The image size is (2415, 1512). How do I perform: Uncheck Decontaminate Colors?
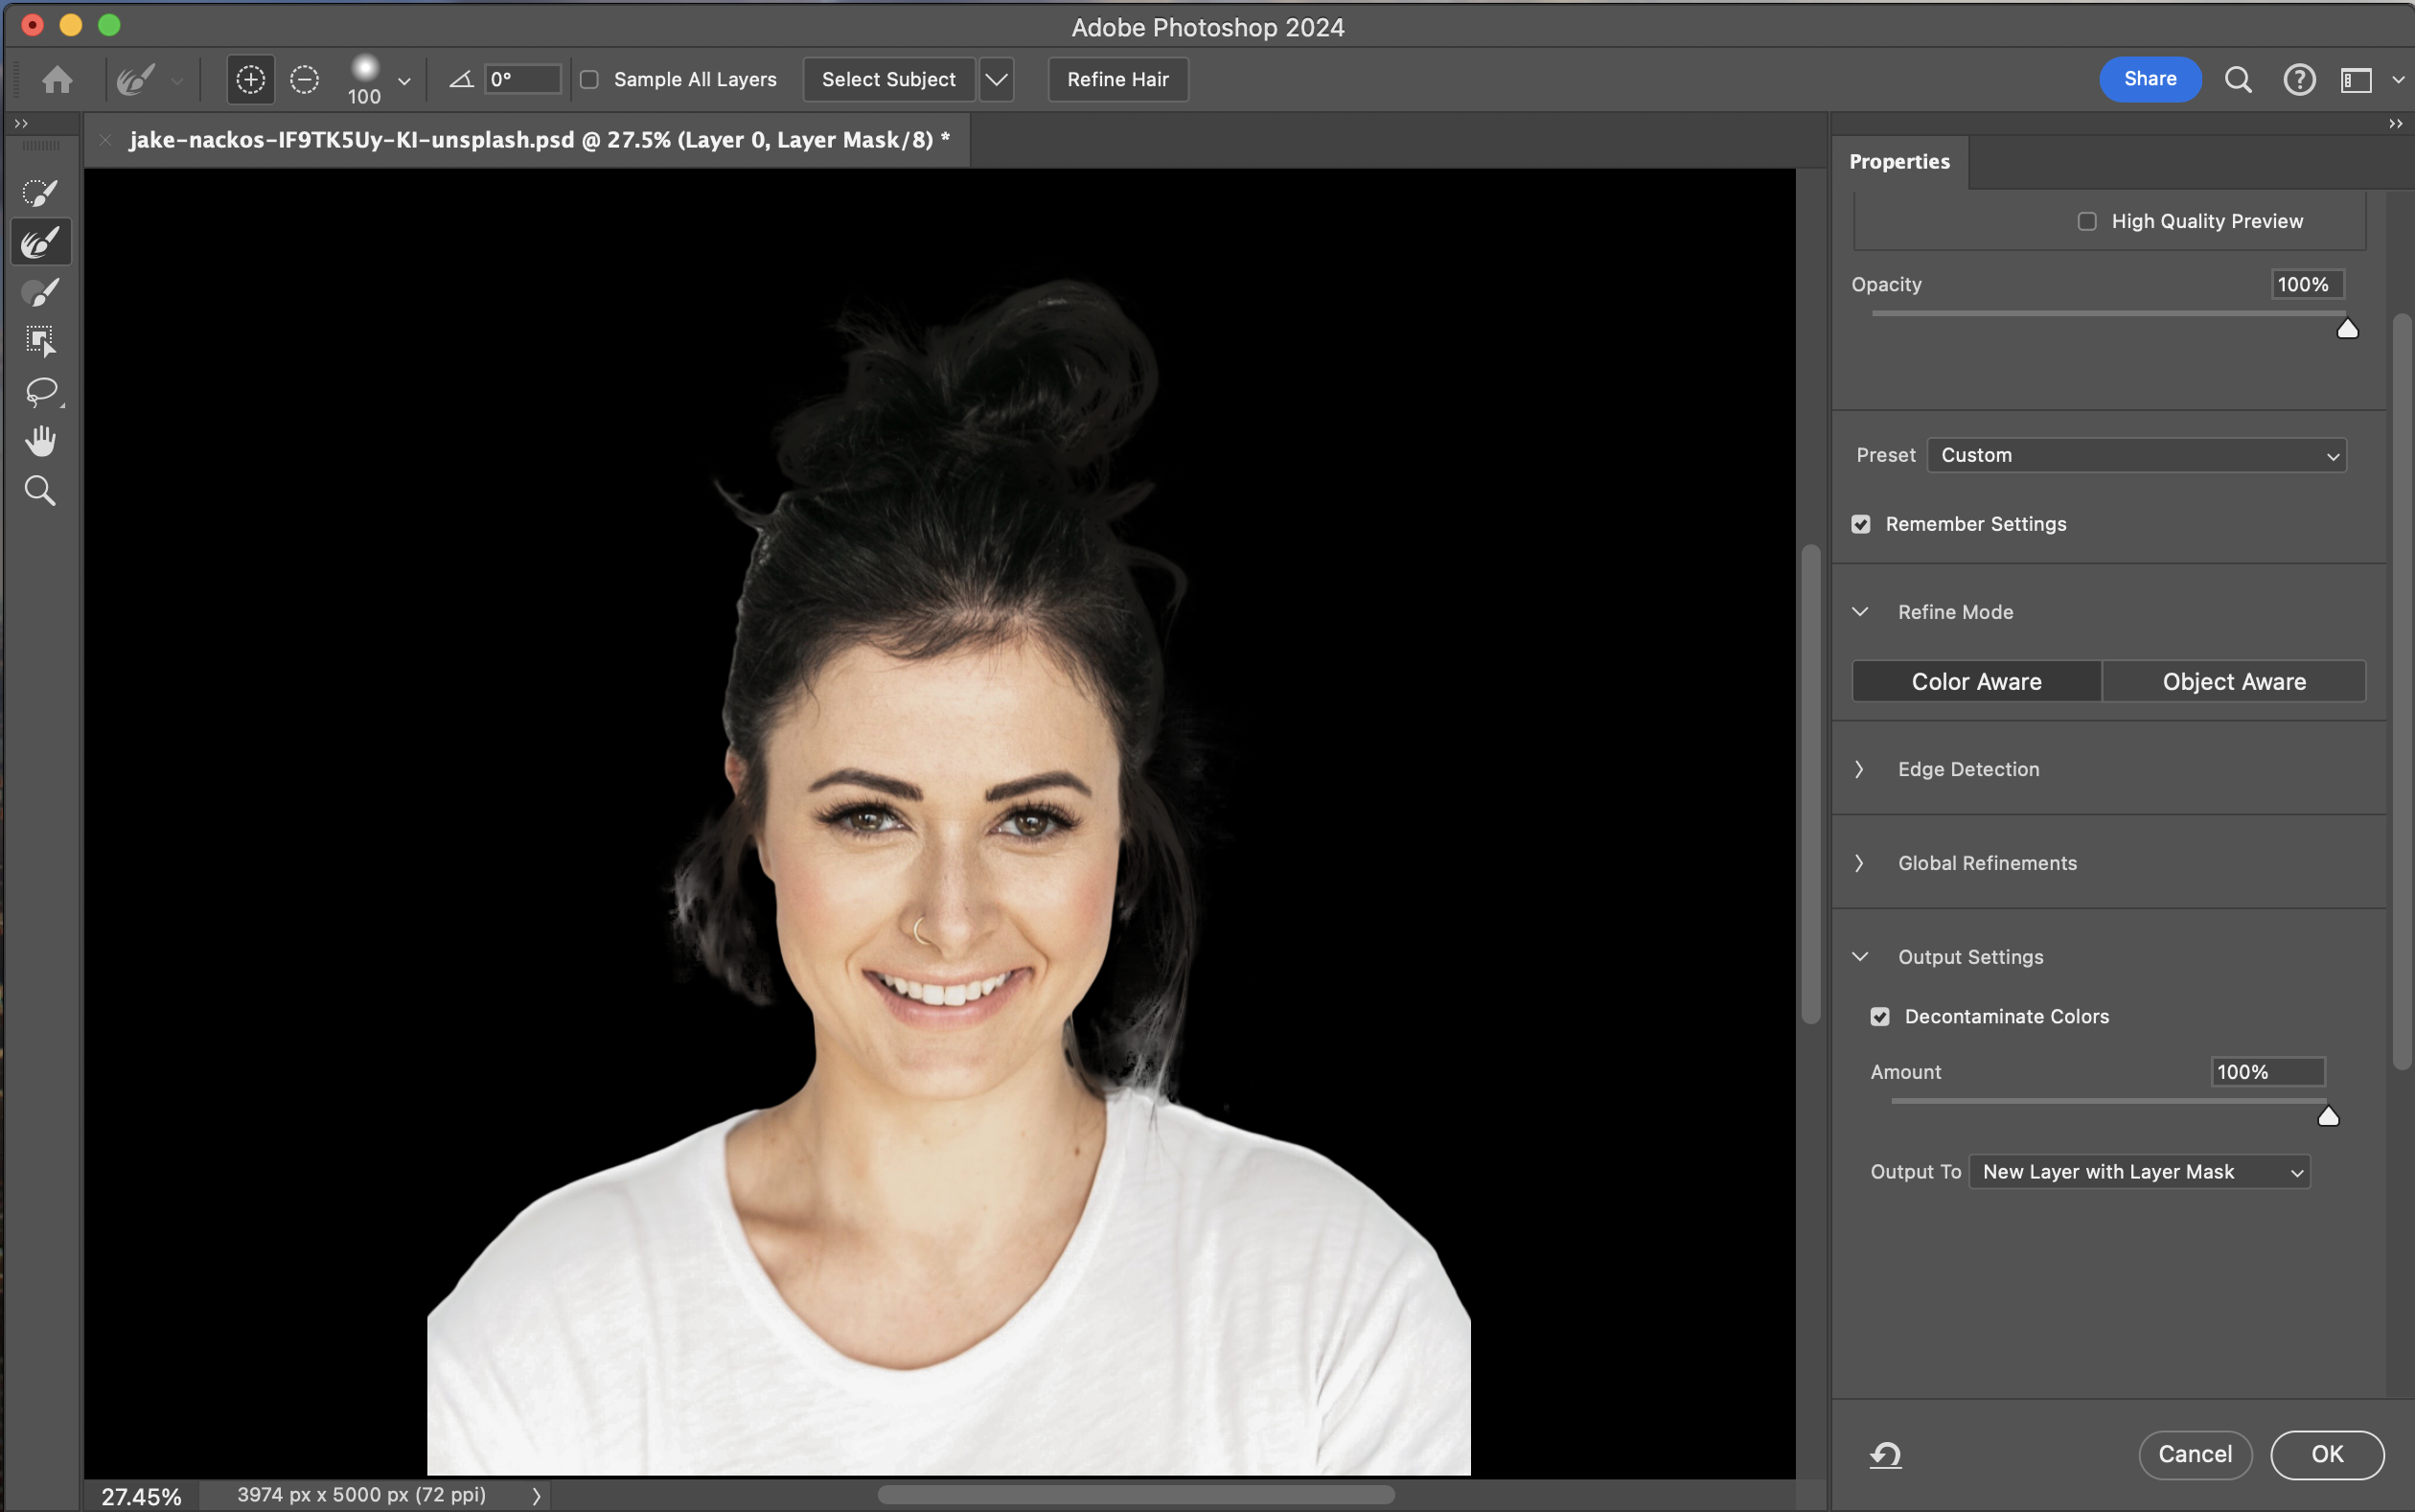1880,1016
